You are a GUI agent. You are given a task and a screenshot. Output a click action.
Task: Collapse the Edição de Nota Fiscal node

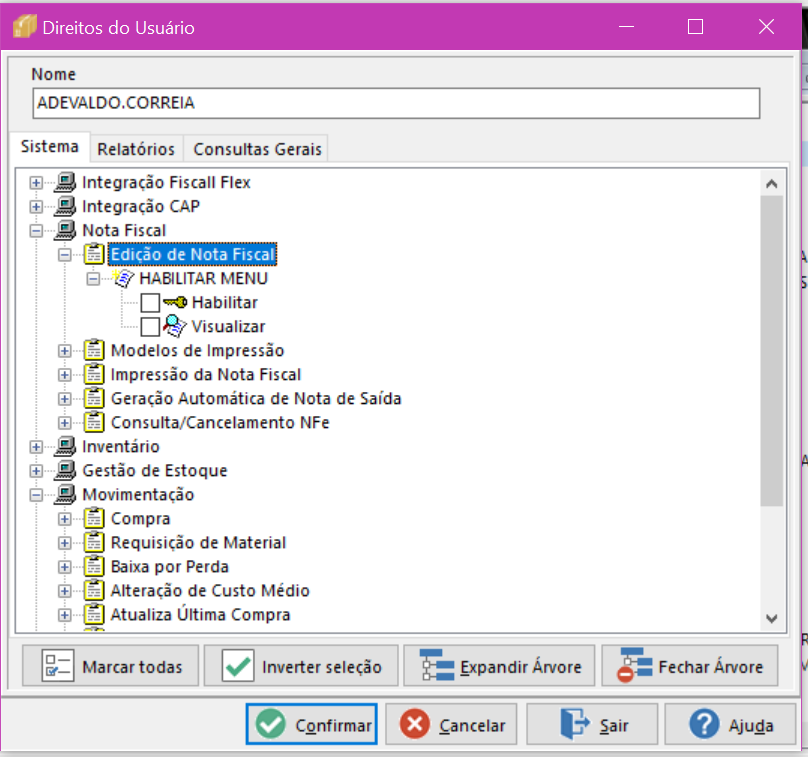[64, 255]
